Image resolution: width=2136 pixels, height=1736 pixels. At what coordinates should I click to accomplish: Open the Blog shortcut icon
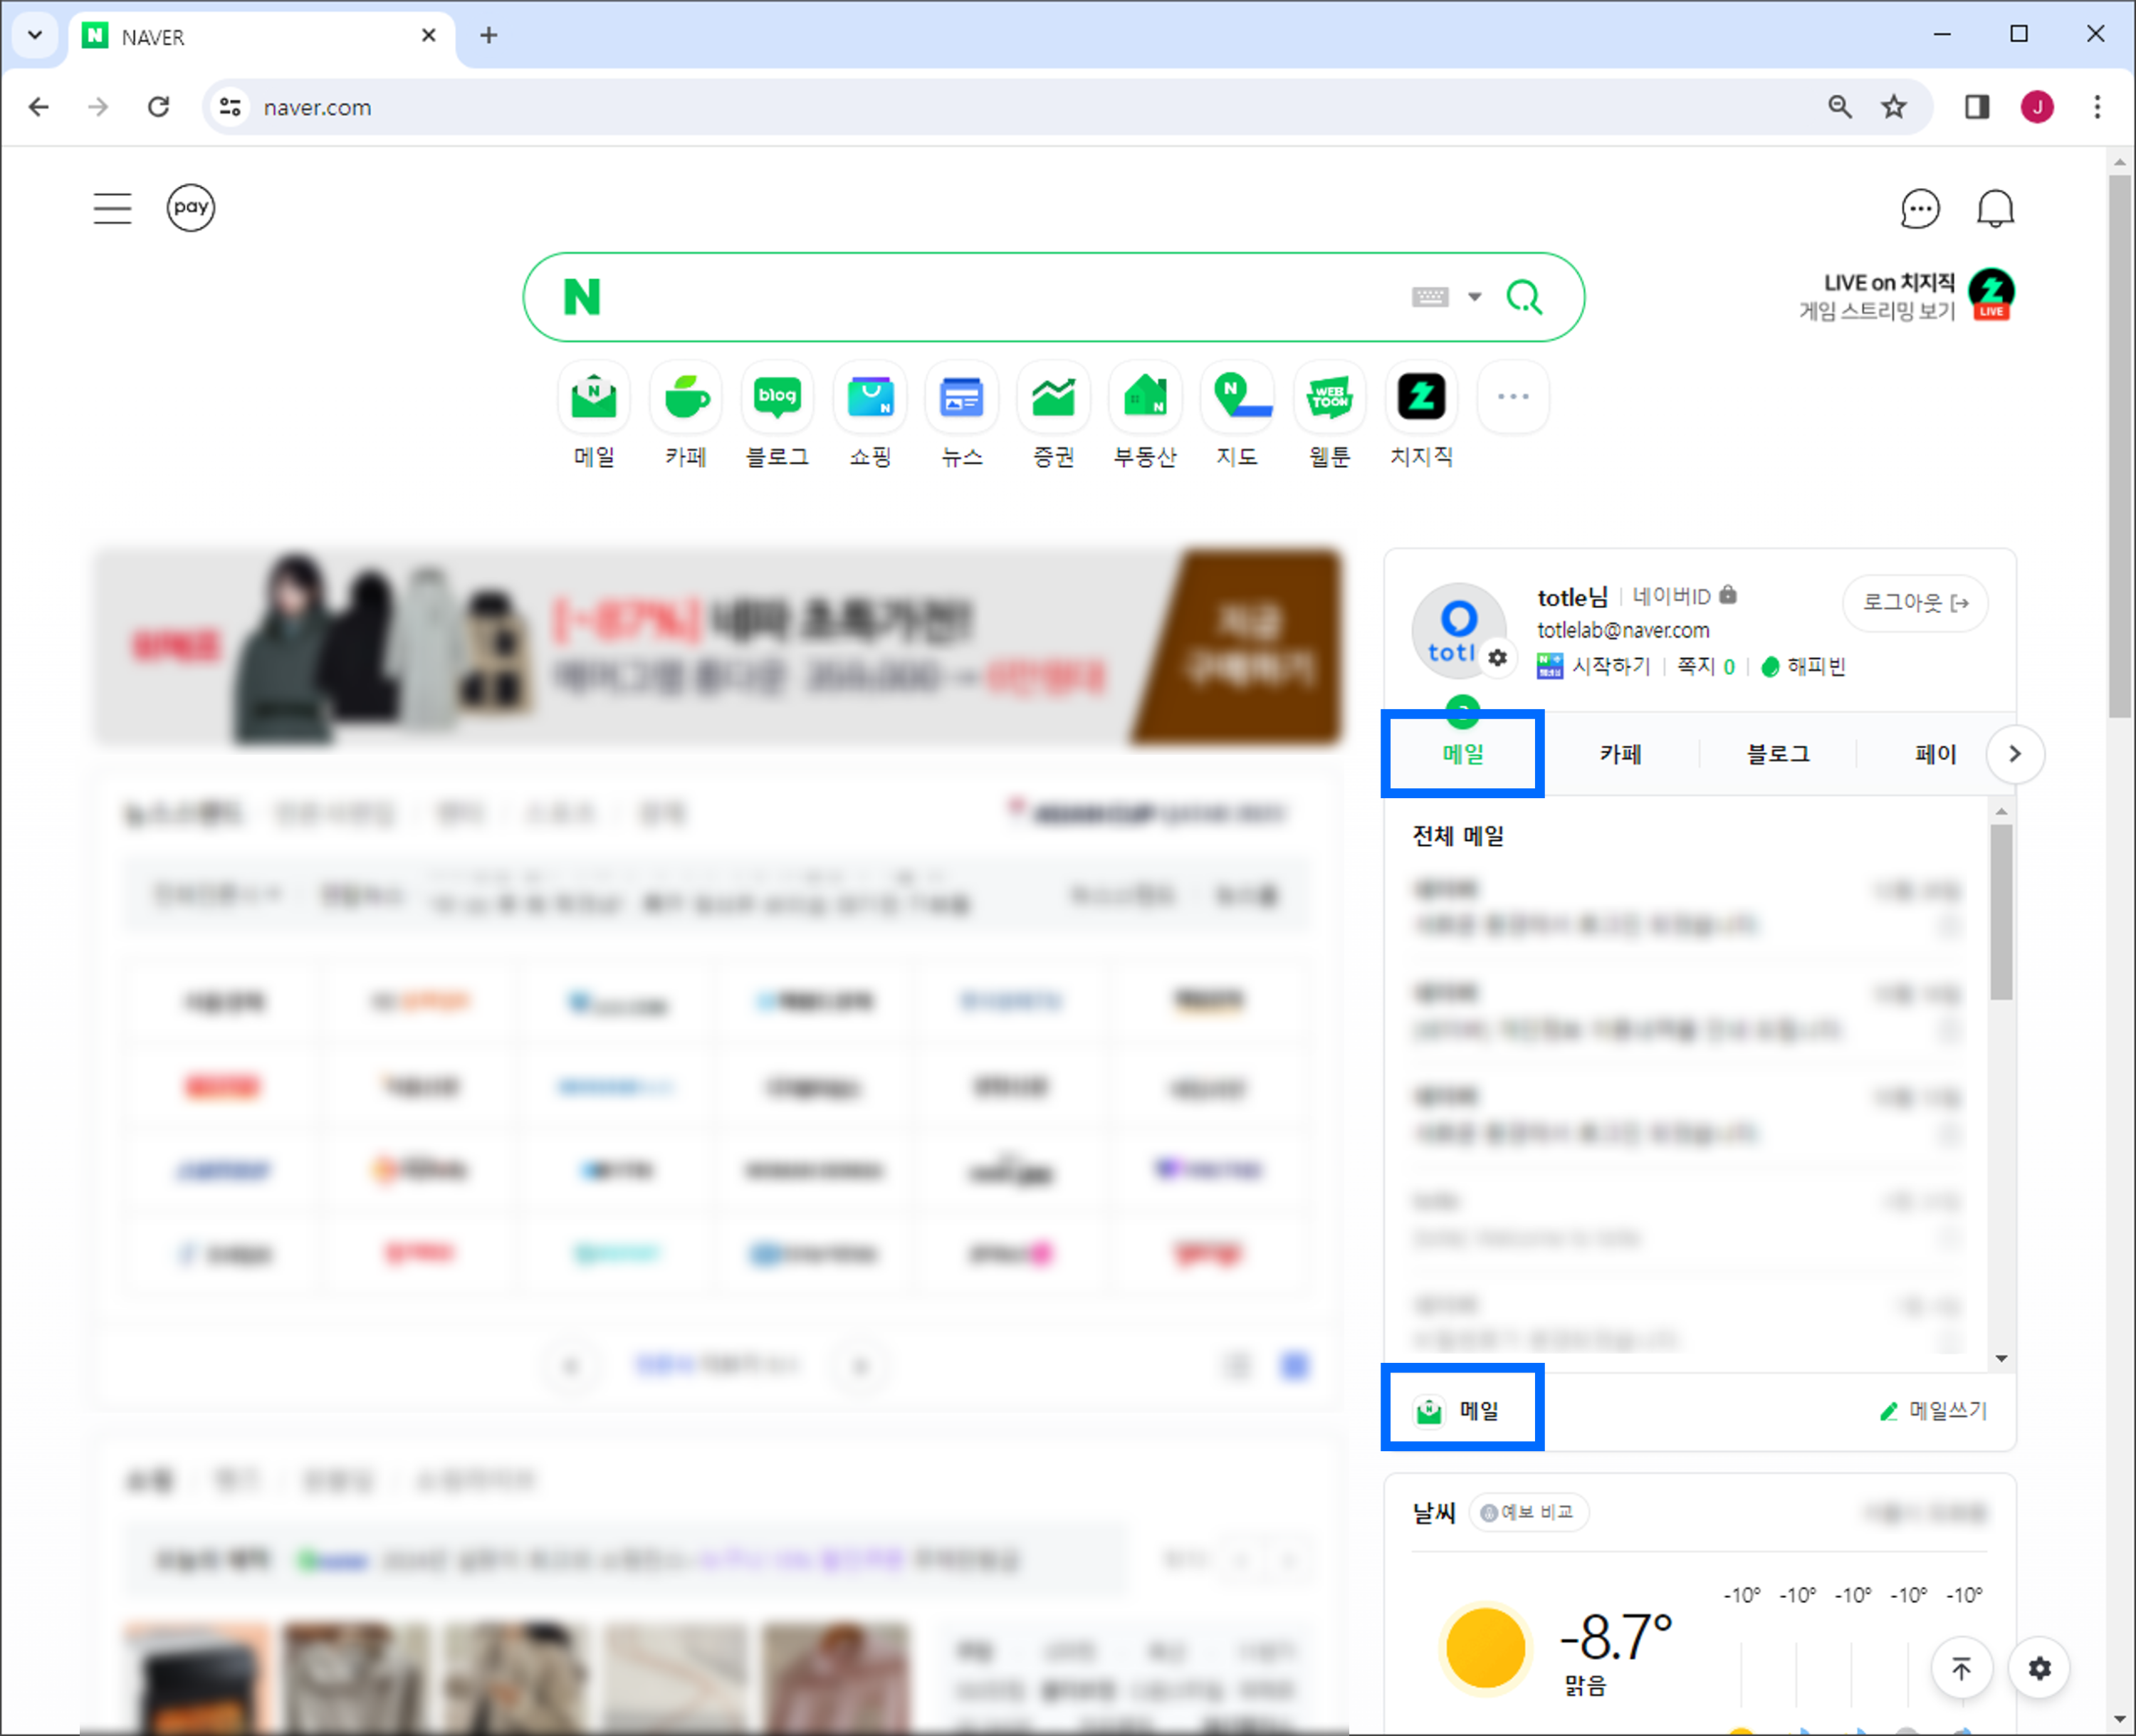pyautogui.click(x=777, y=398)
